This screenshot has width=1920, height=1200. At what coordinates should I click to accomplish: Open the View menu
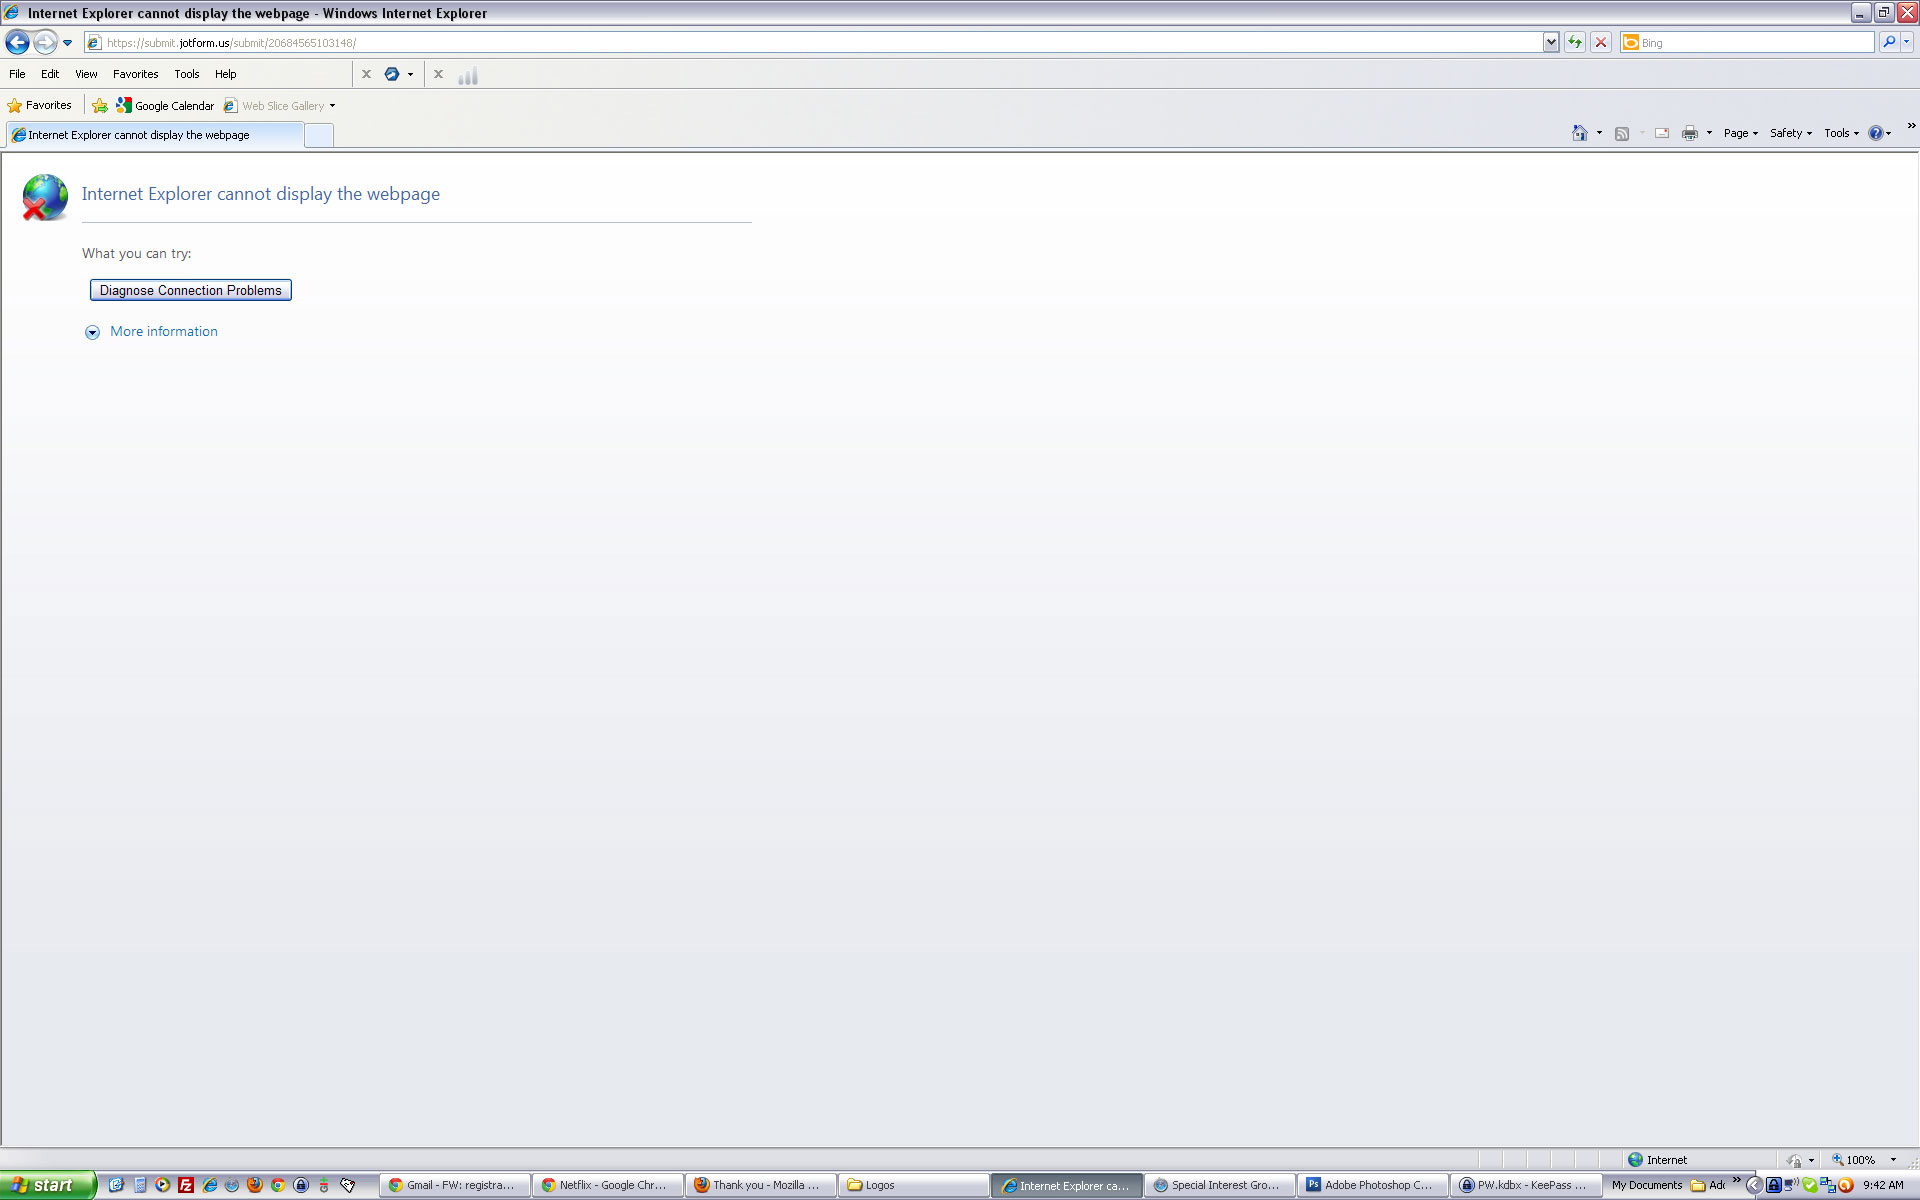(86, 74)
